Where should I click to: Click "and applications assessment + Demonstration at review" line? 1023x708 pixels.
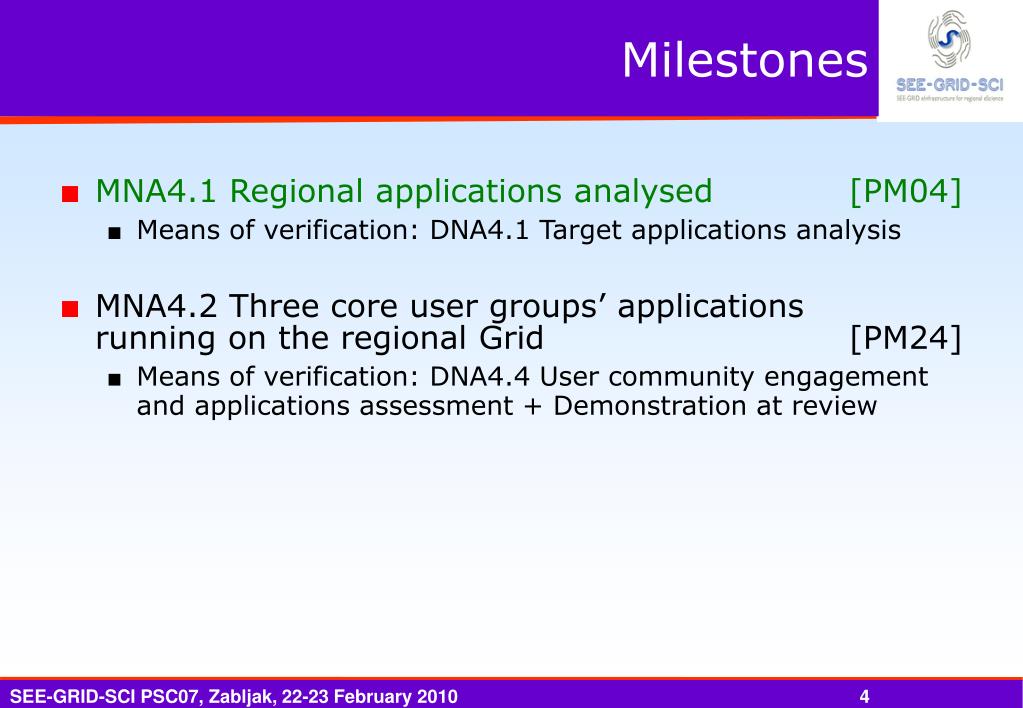(x=506, y=406)
